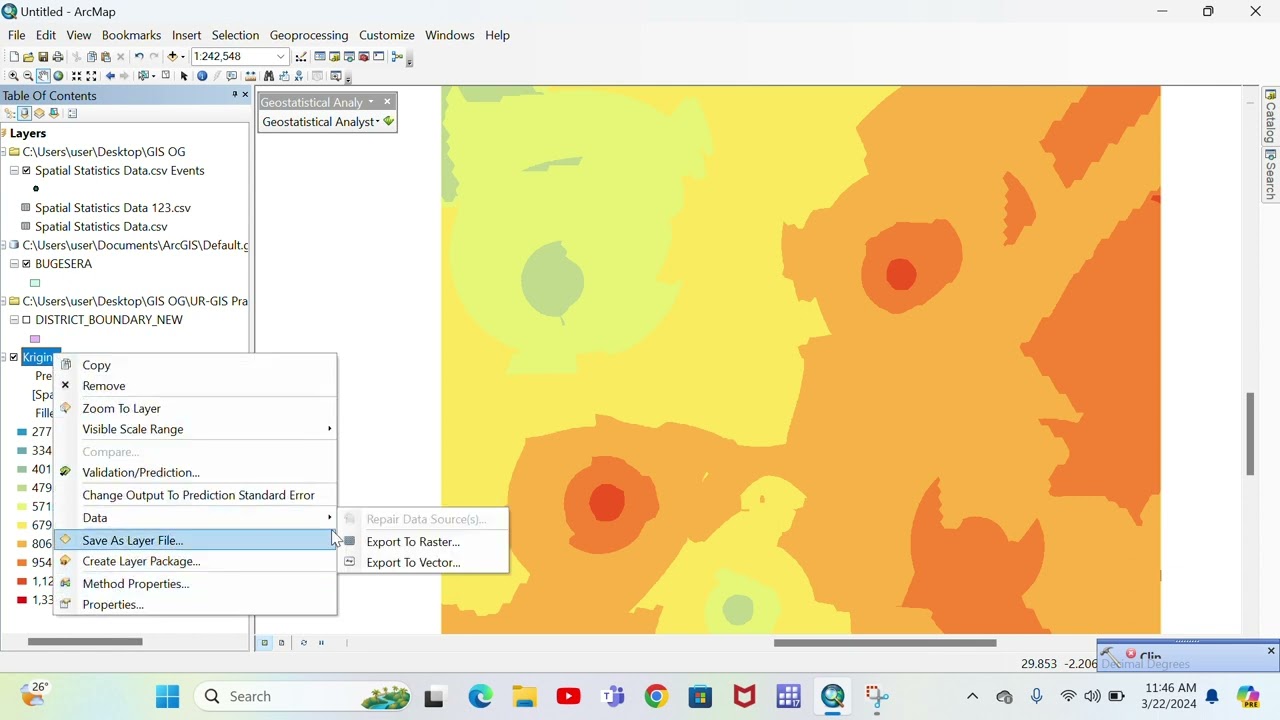
Task: Choose the Select Elements arrow tool
Action: coord(184,76)
